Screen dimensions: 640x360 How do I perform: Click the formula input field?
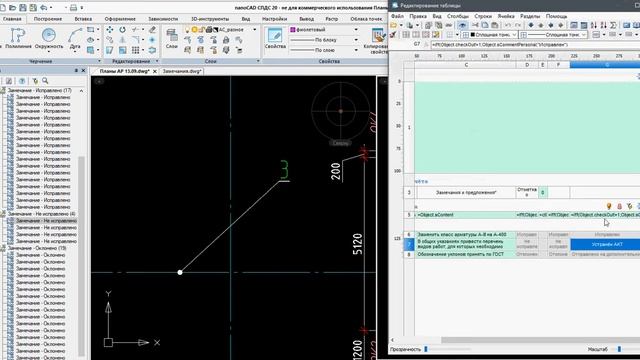tap(535, 44)
